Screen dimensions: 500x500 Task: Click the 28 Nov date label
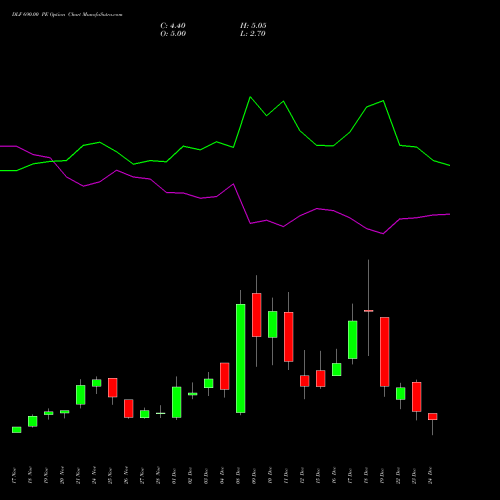pyautogui.click(x=158, y=476)
